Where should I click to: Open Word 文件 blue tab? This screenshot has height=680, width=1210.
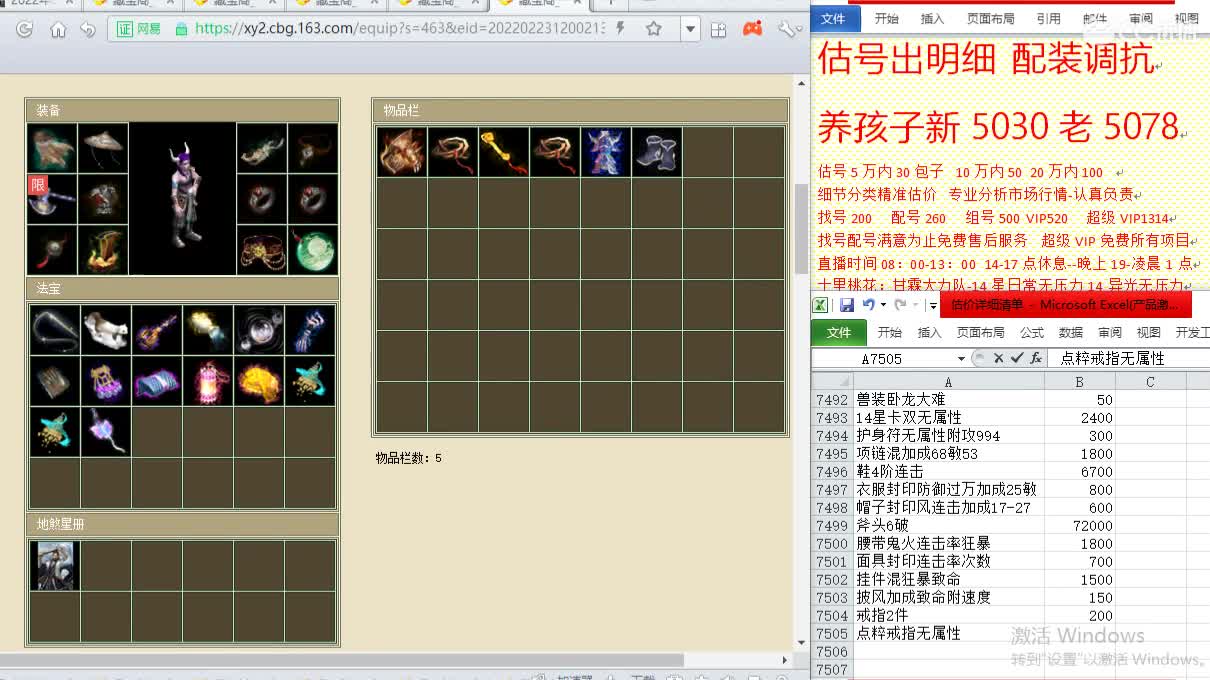833,18
